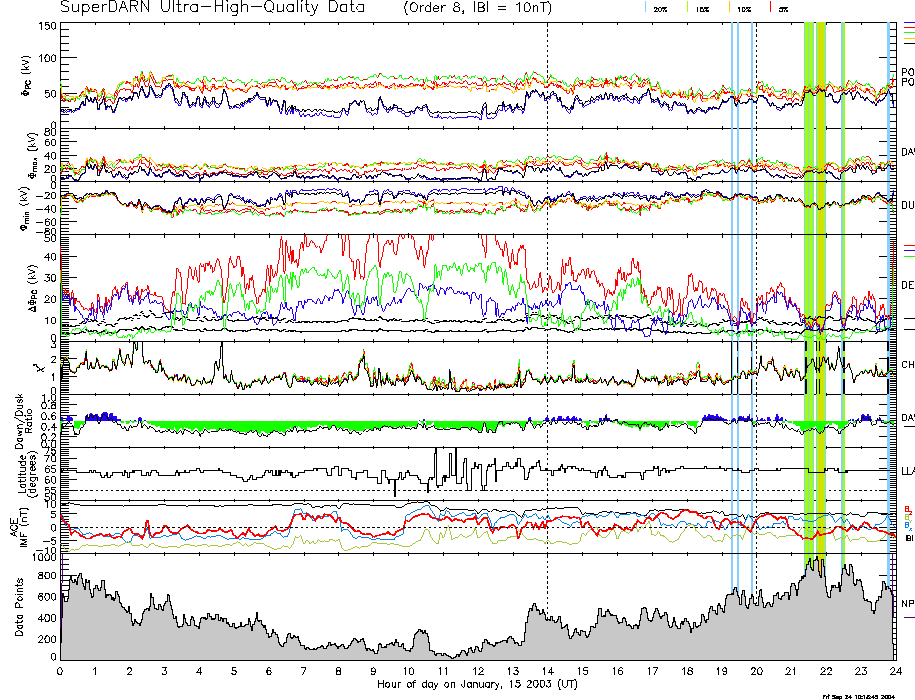The width and height of the screenshot is (915, 700).
Task: Click the light-blue 20% legend line
Action: pos(645,7)
